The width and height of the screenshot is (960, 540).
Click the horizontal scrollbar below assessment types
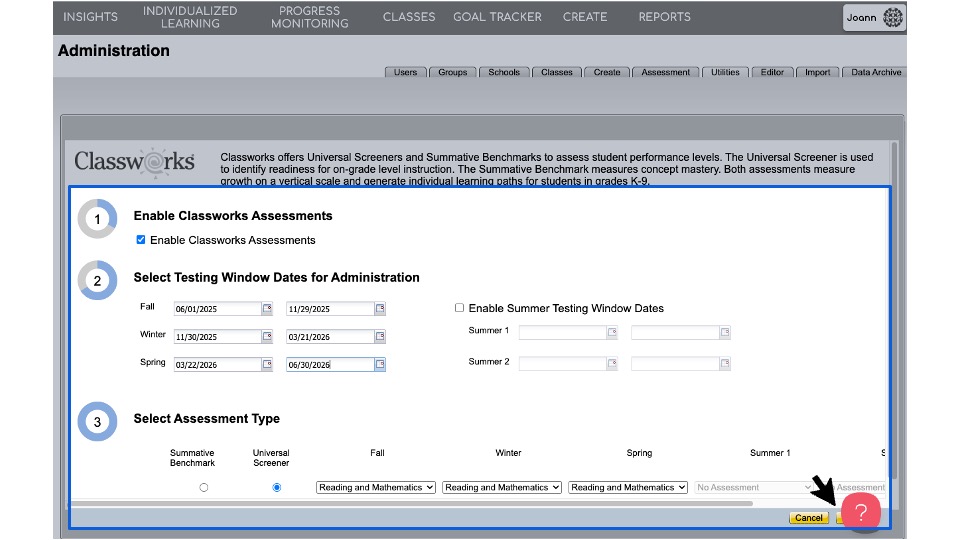(x=410, y=503)
